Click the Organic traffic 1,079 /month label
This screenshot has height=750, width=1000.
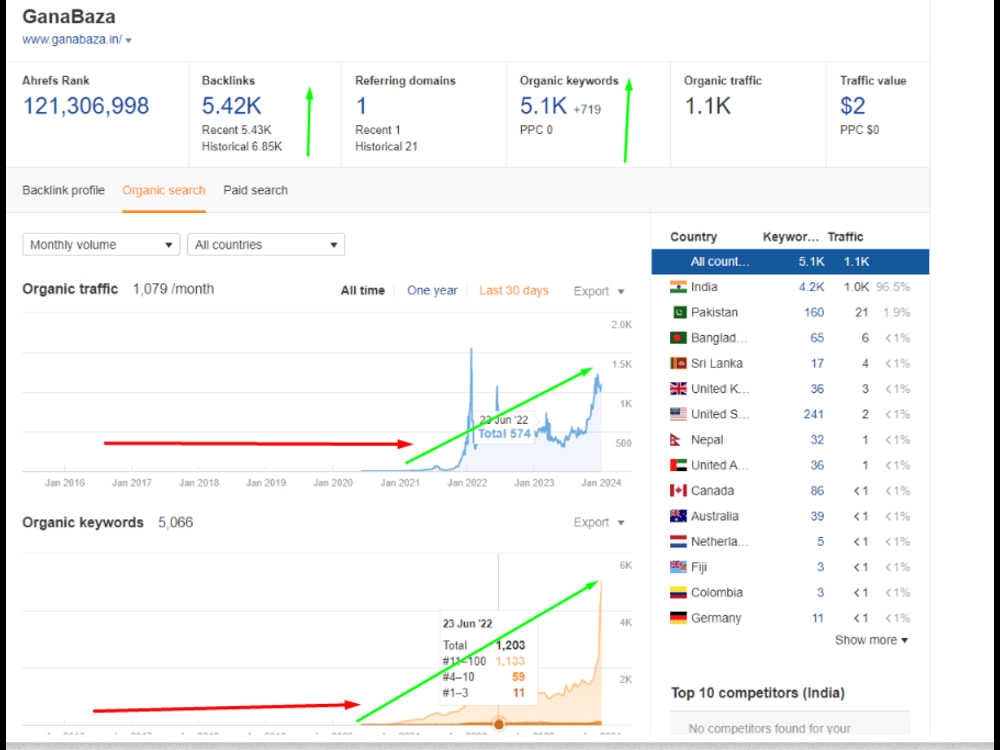click(x=118, y=290)
